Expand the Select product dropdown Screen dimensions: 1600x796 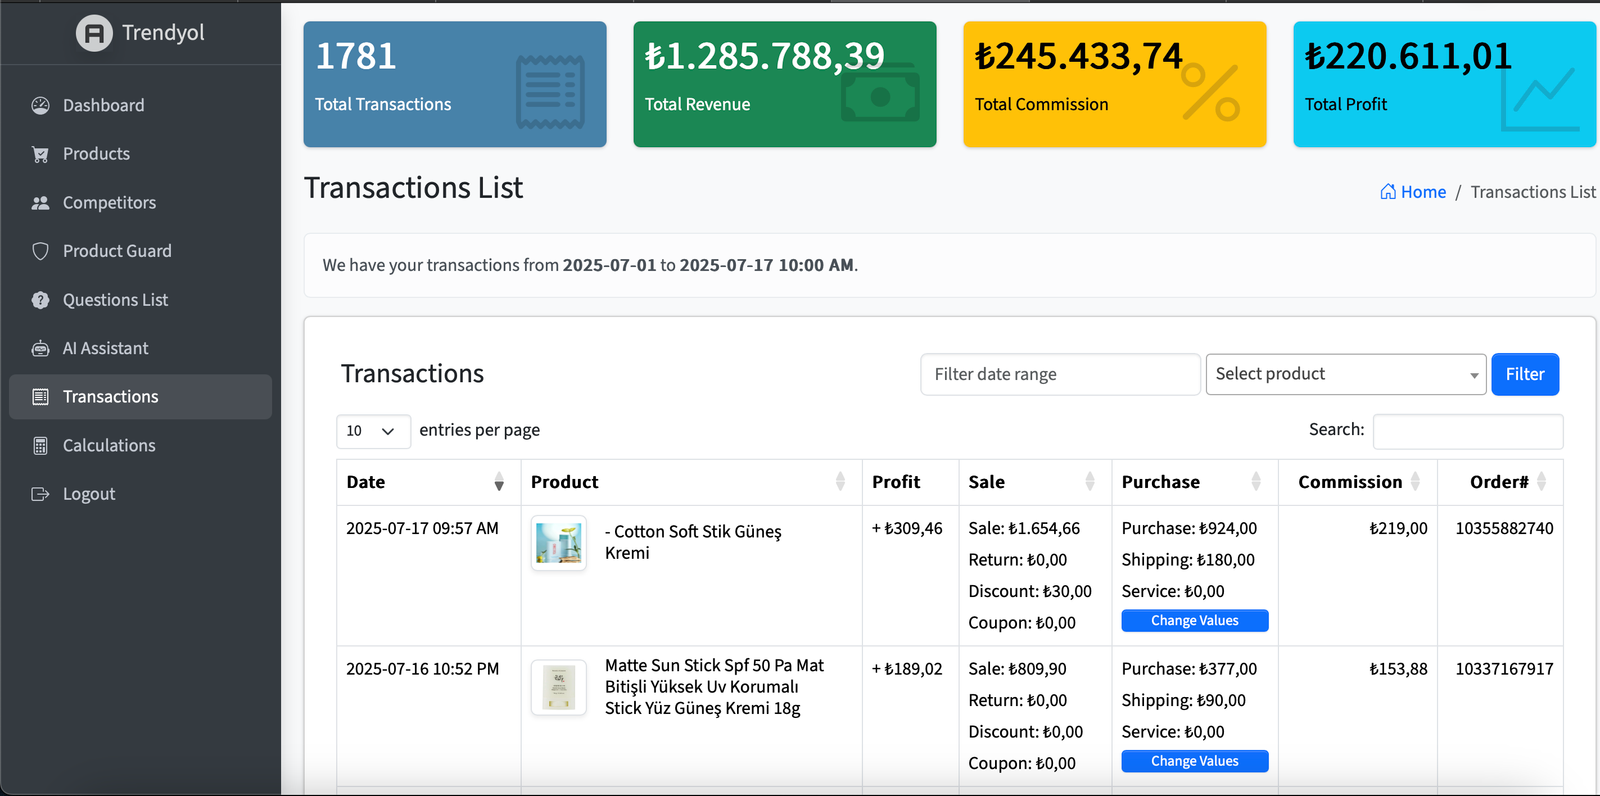(x=1345, y=374)
